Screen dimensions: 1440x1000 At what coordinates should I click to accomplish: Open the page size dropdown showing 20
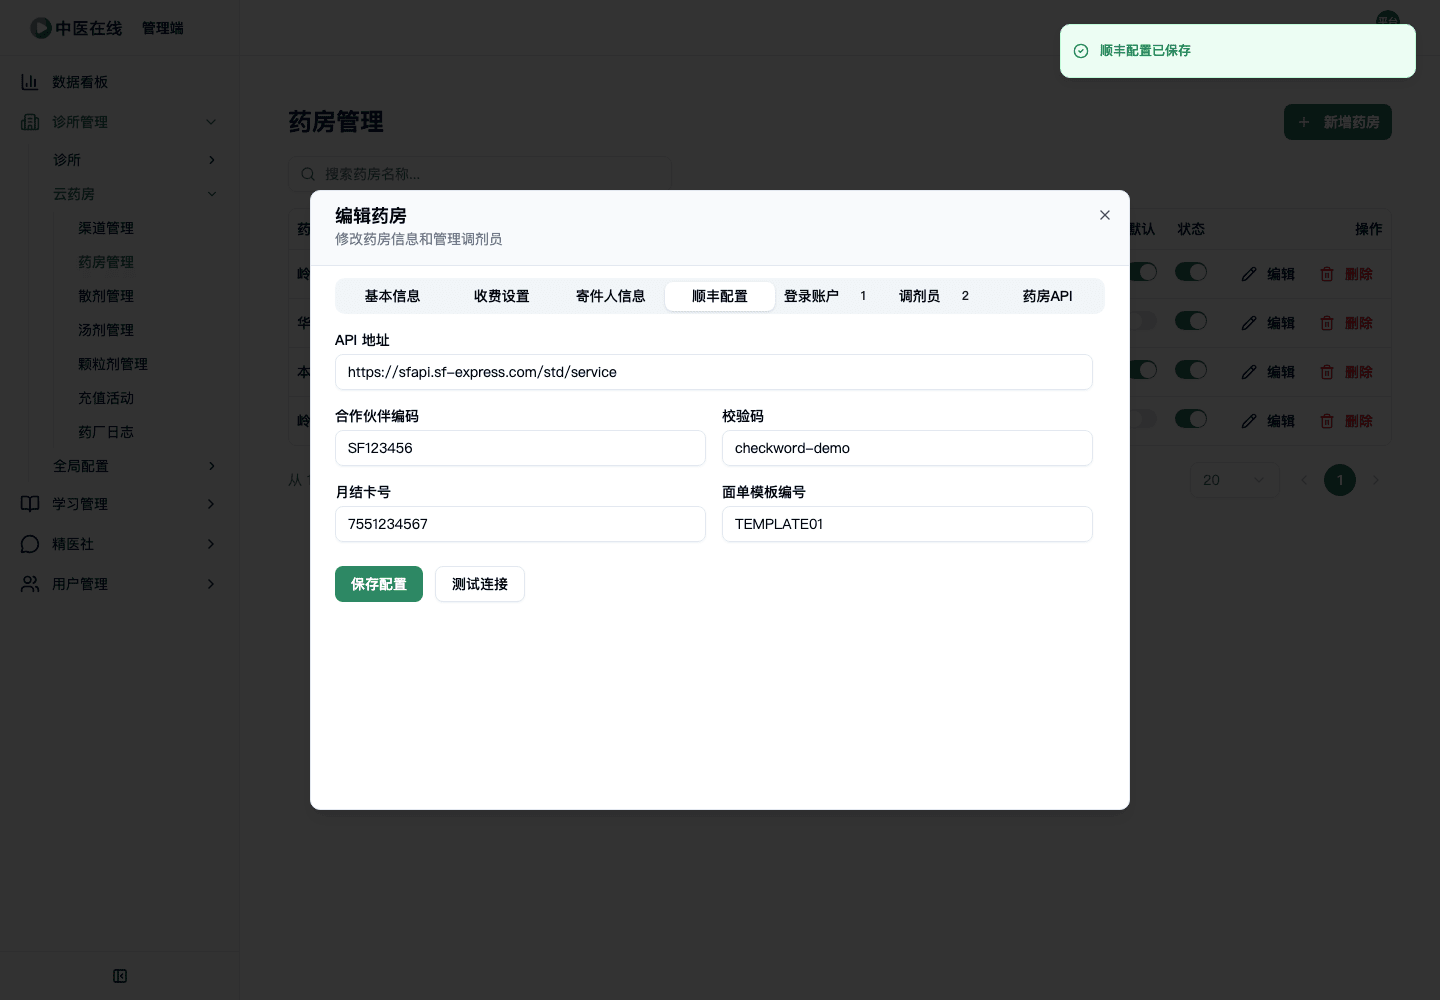[x=1235, y=480]
